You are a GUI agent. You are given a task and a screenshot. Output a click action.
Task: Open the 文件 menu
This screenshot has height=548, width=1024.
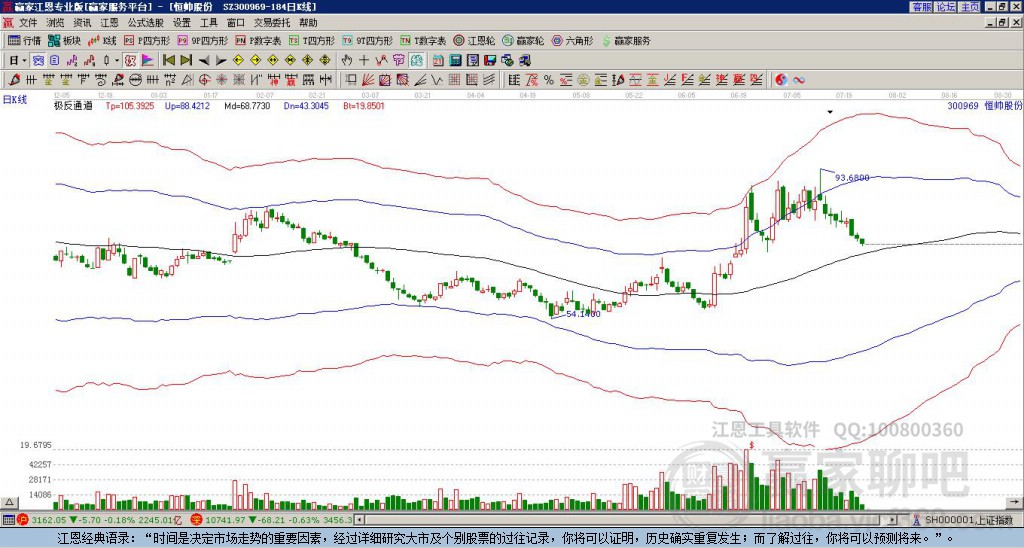(28, 23)
